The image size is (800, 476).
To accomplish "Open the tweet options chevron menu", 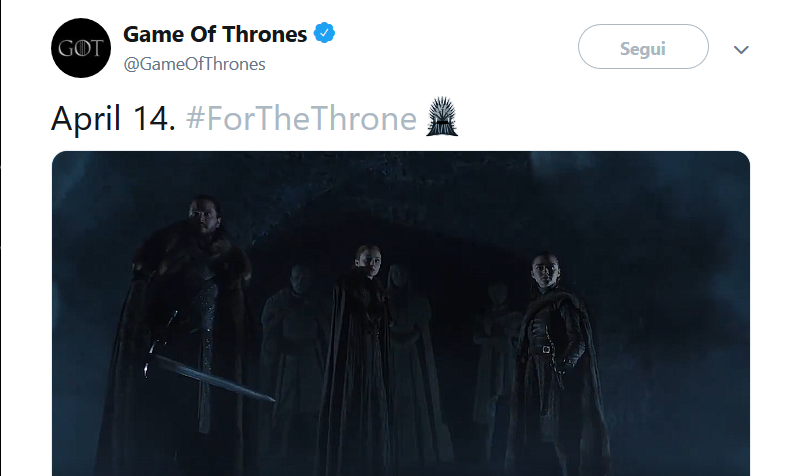I will 741,49.
